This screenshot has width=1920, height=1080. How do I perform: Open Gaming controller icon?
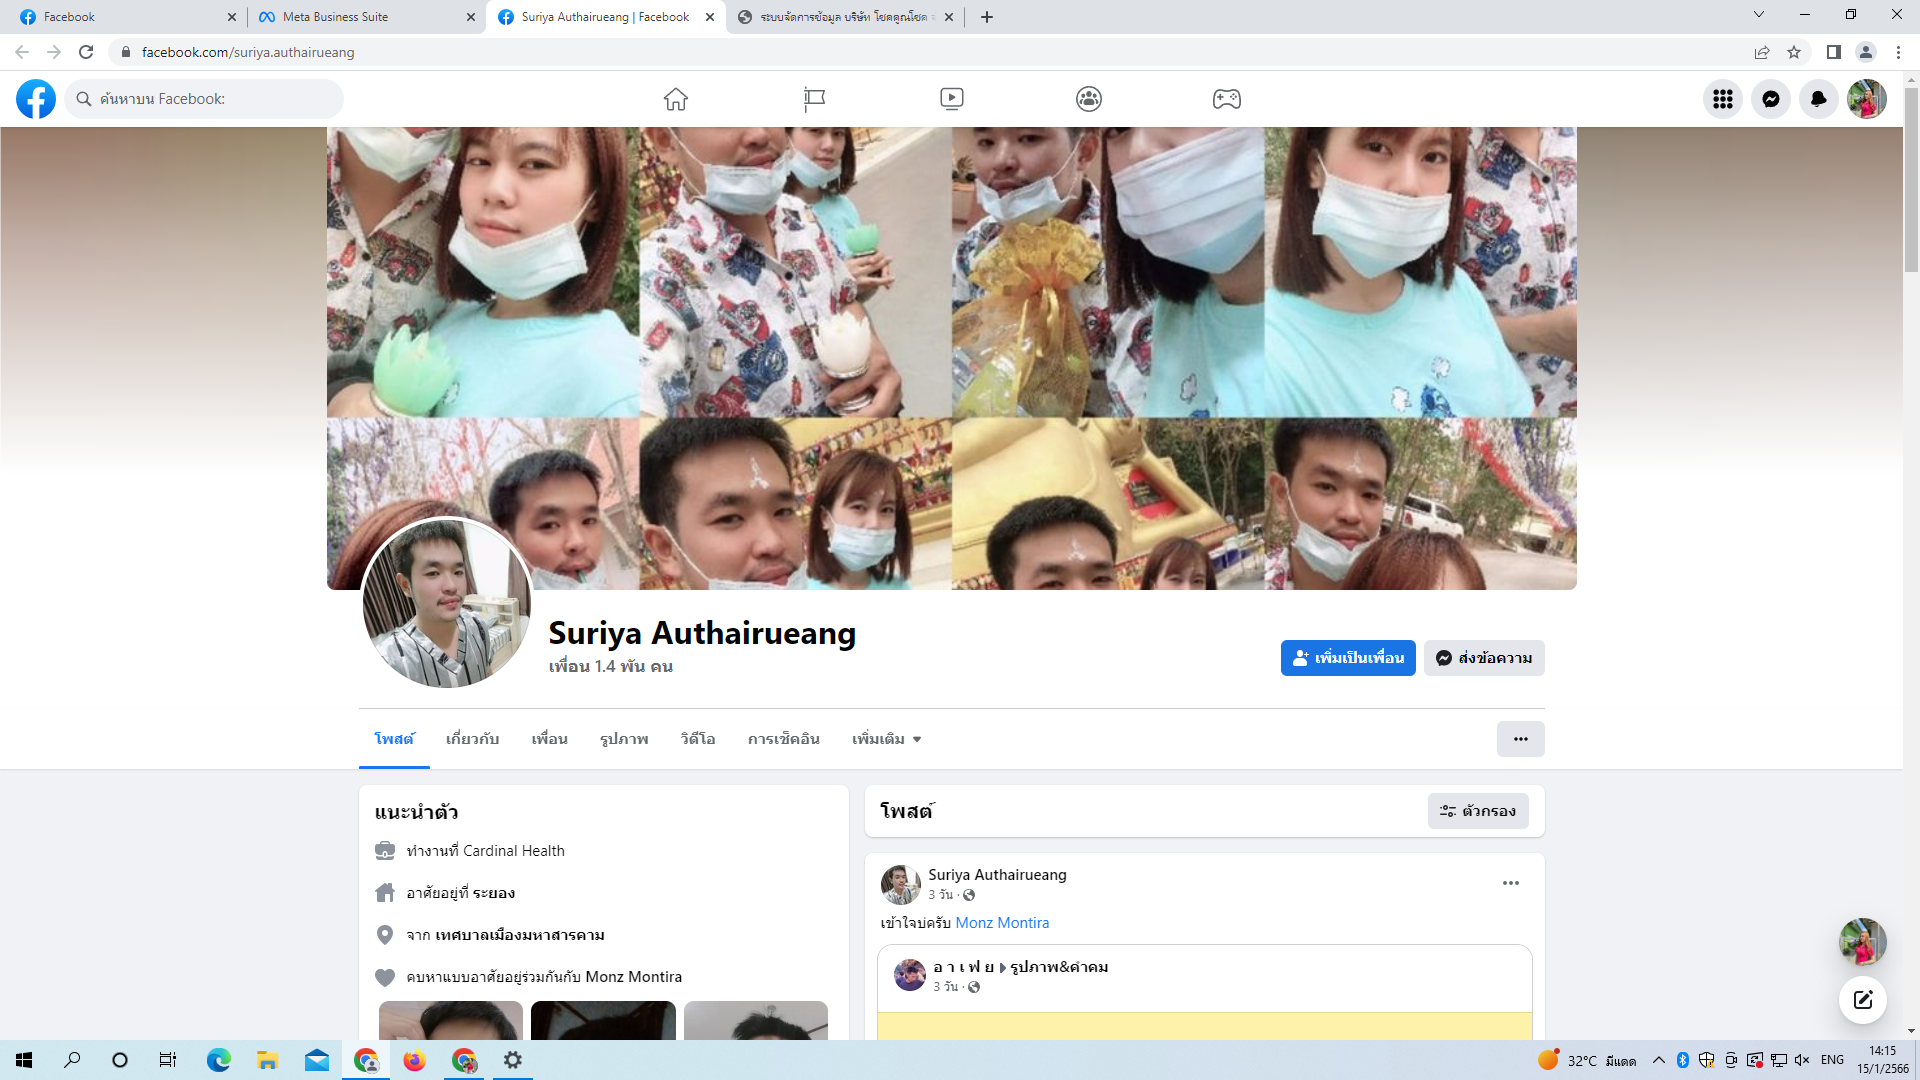pos(1227,99)
